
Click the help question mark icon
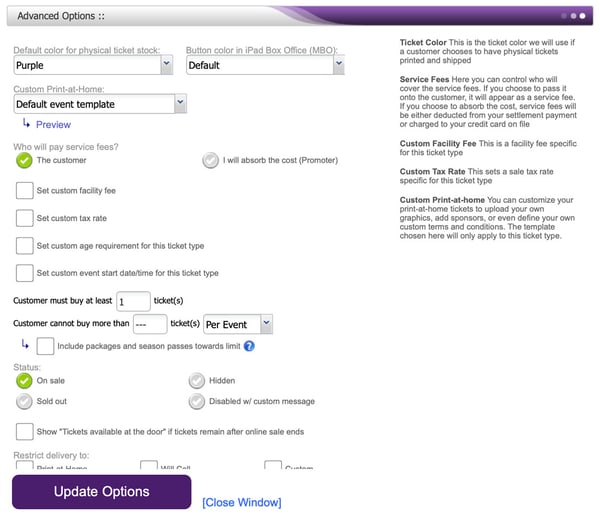[x=249, y=346]
